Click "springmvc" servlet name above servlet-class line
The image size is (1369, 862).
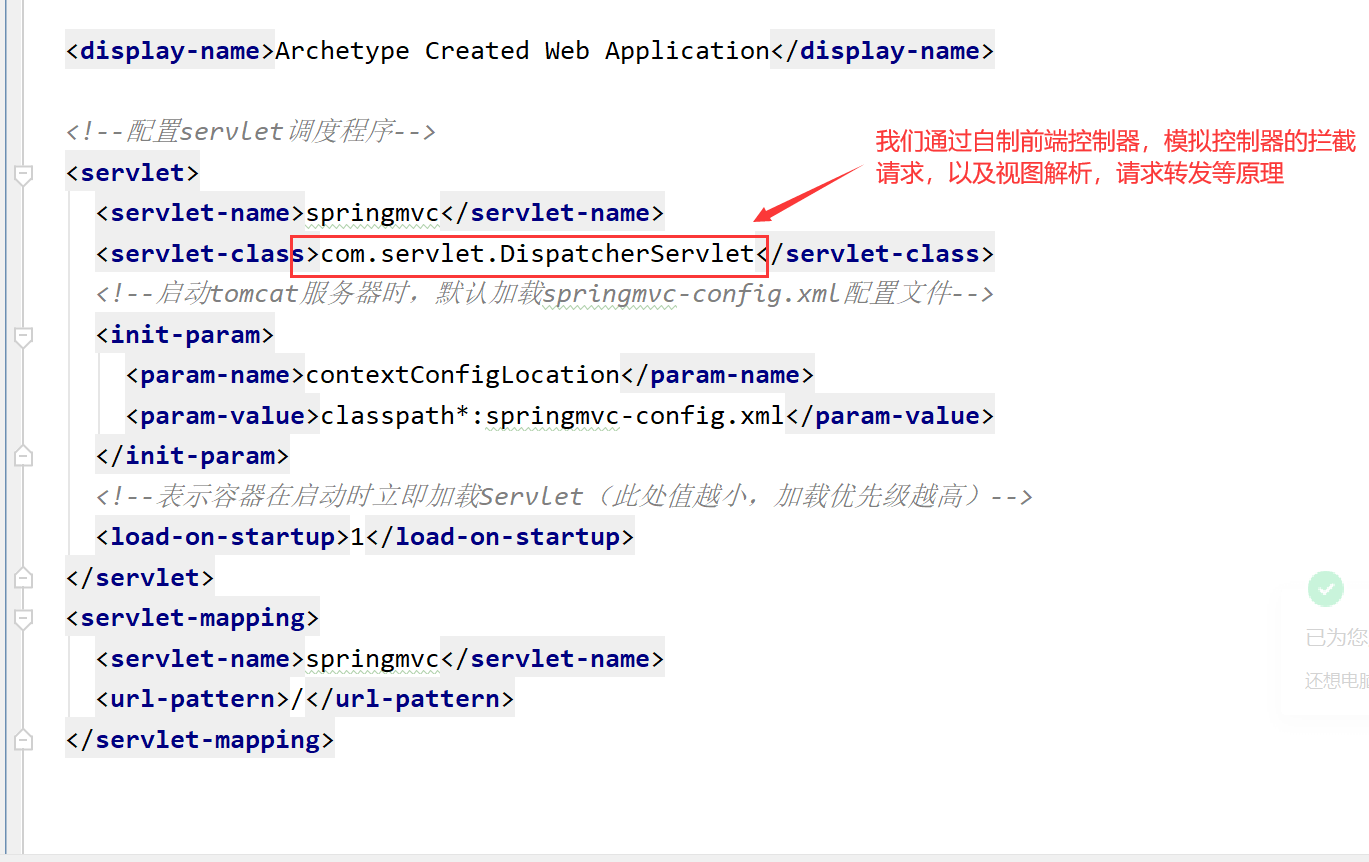373,213
